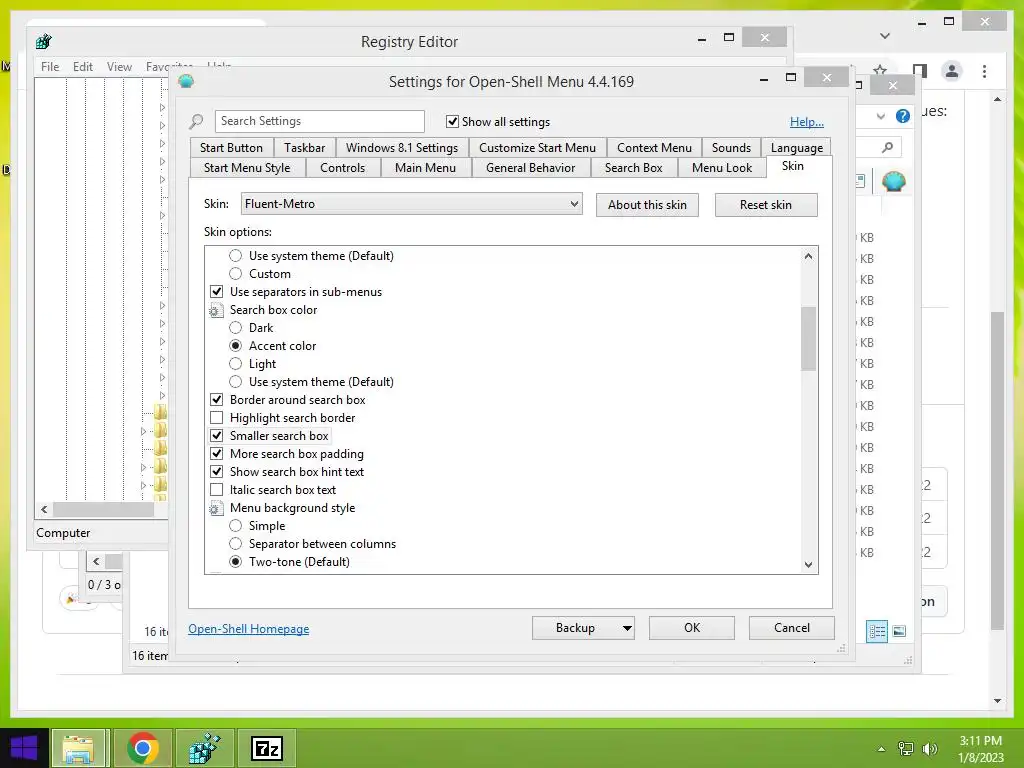Open the Windows 8.1 Settings tab
Screen dimensions: 1024x768
point(402,148)
